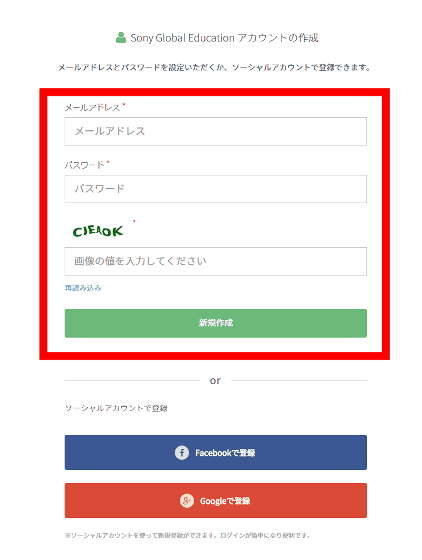
Task: Select the instruction sentence under the heading
Action: coord(214,67)
